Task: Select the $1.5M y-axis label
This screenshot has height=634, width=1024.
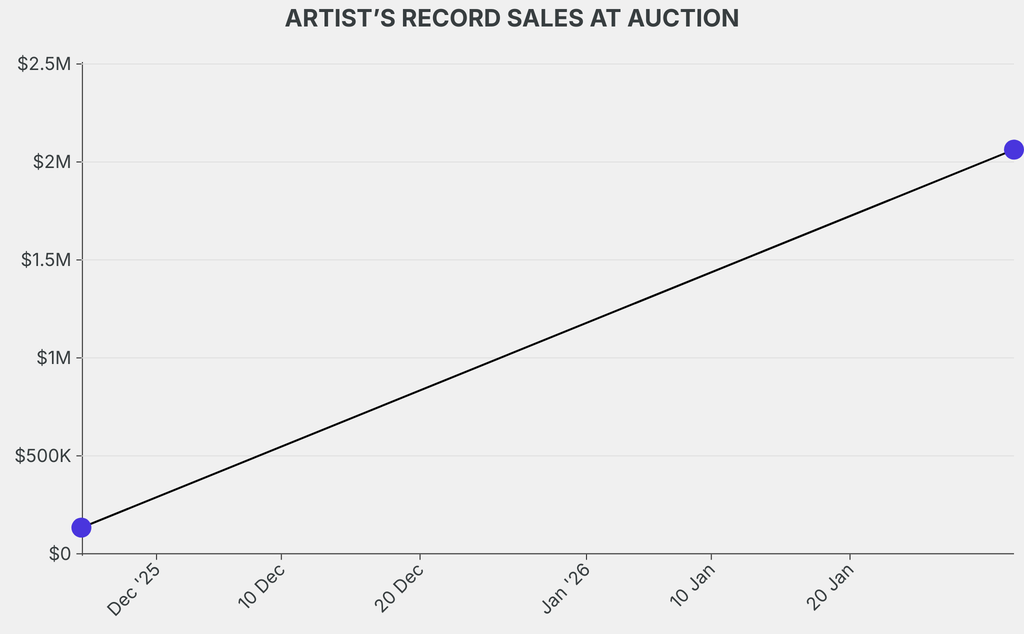Action: (45, 260)
